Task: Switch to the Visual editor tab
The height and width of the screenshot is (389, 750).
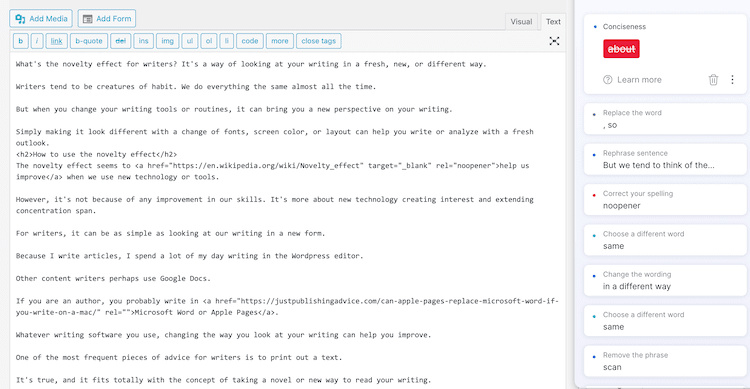Action: pyautogui.click(x=521, y=22)
